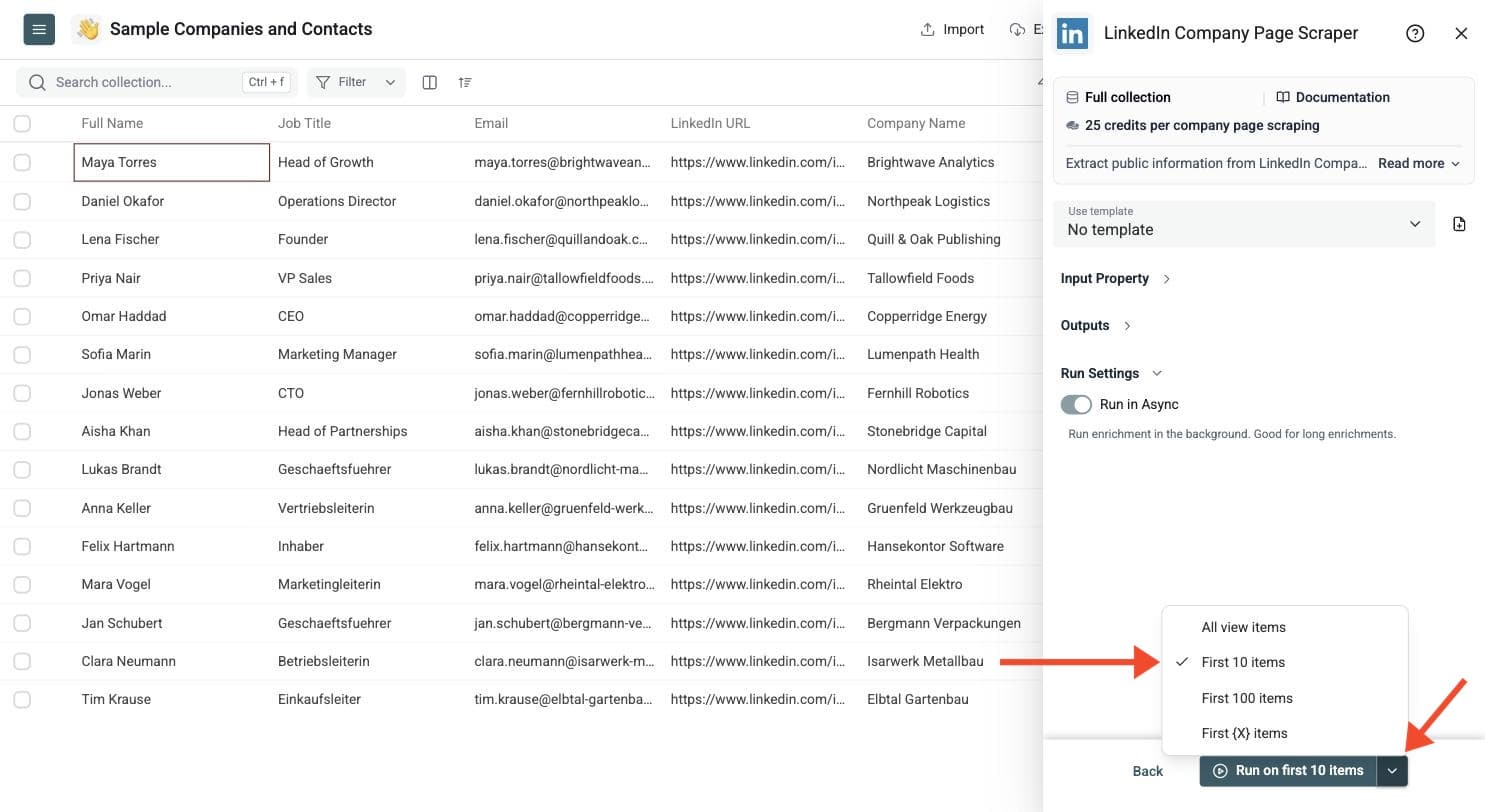
Task: Open the Filter dropdown
Action: 356,82
